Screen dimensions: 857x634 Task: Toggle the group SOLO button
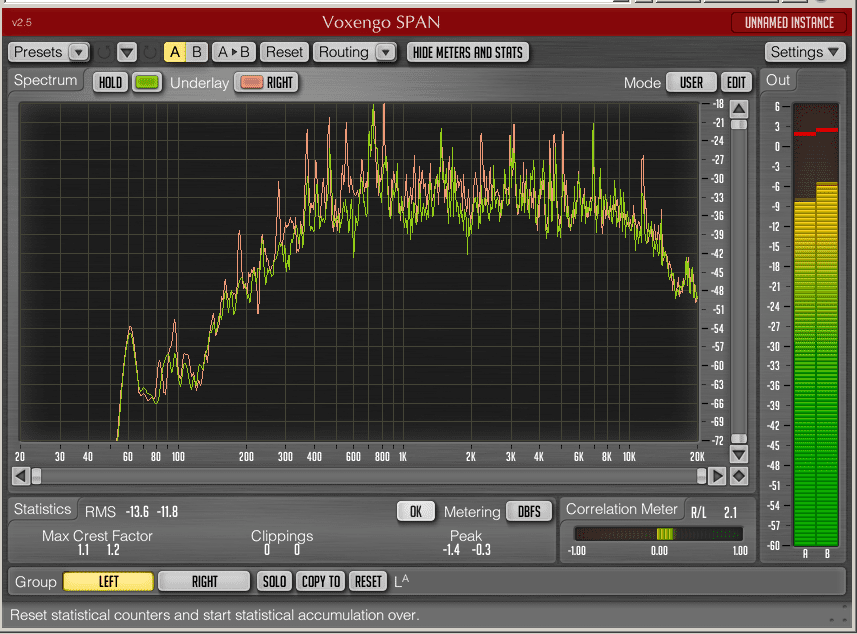[274, 582]
